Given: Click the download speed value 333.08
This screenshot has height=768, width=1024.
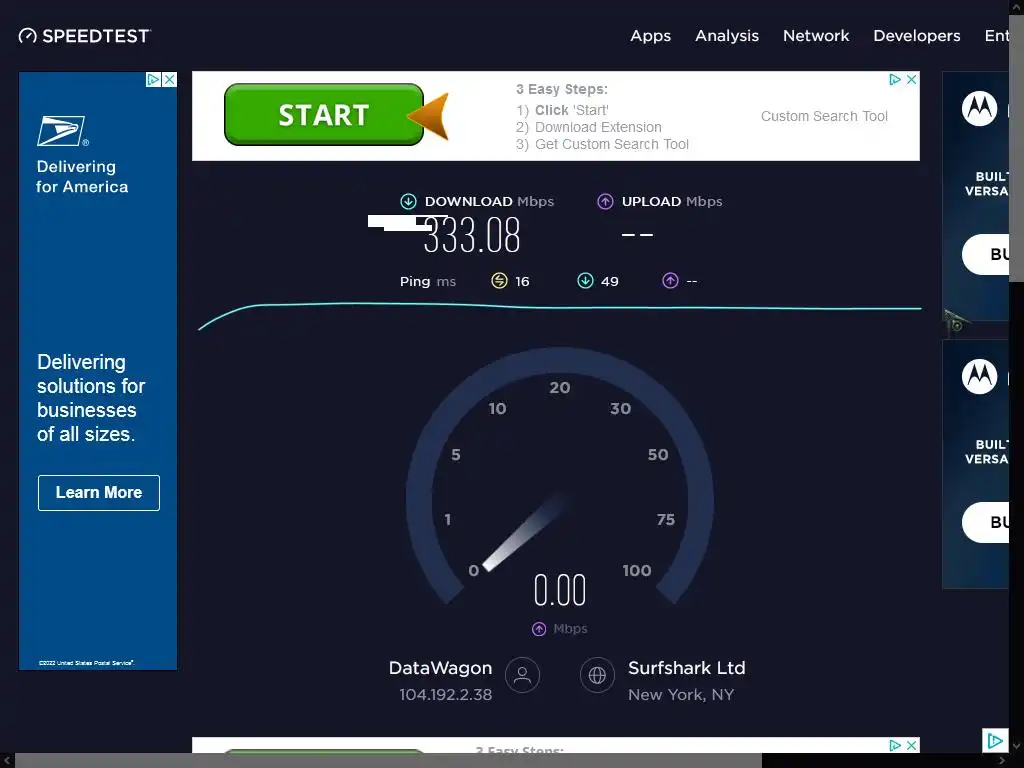Looking at the screenshot, I should tap(472, 235).
